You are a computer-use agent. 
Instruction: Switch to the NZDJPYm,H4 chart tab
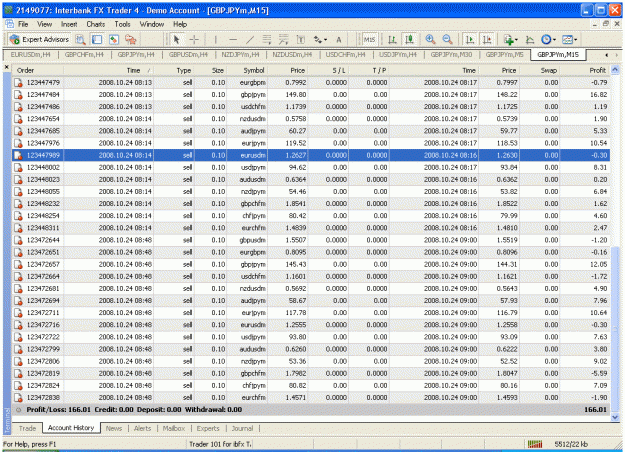tap(240, 55)
